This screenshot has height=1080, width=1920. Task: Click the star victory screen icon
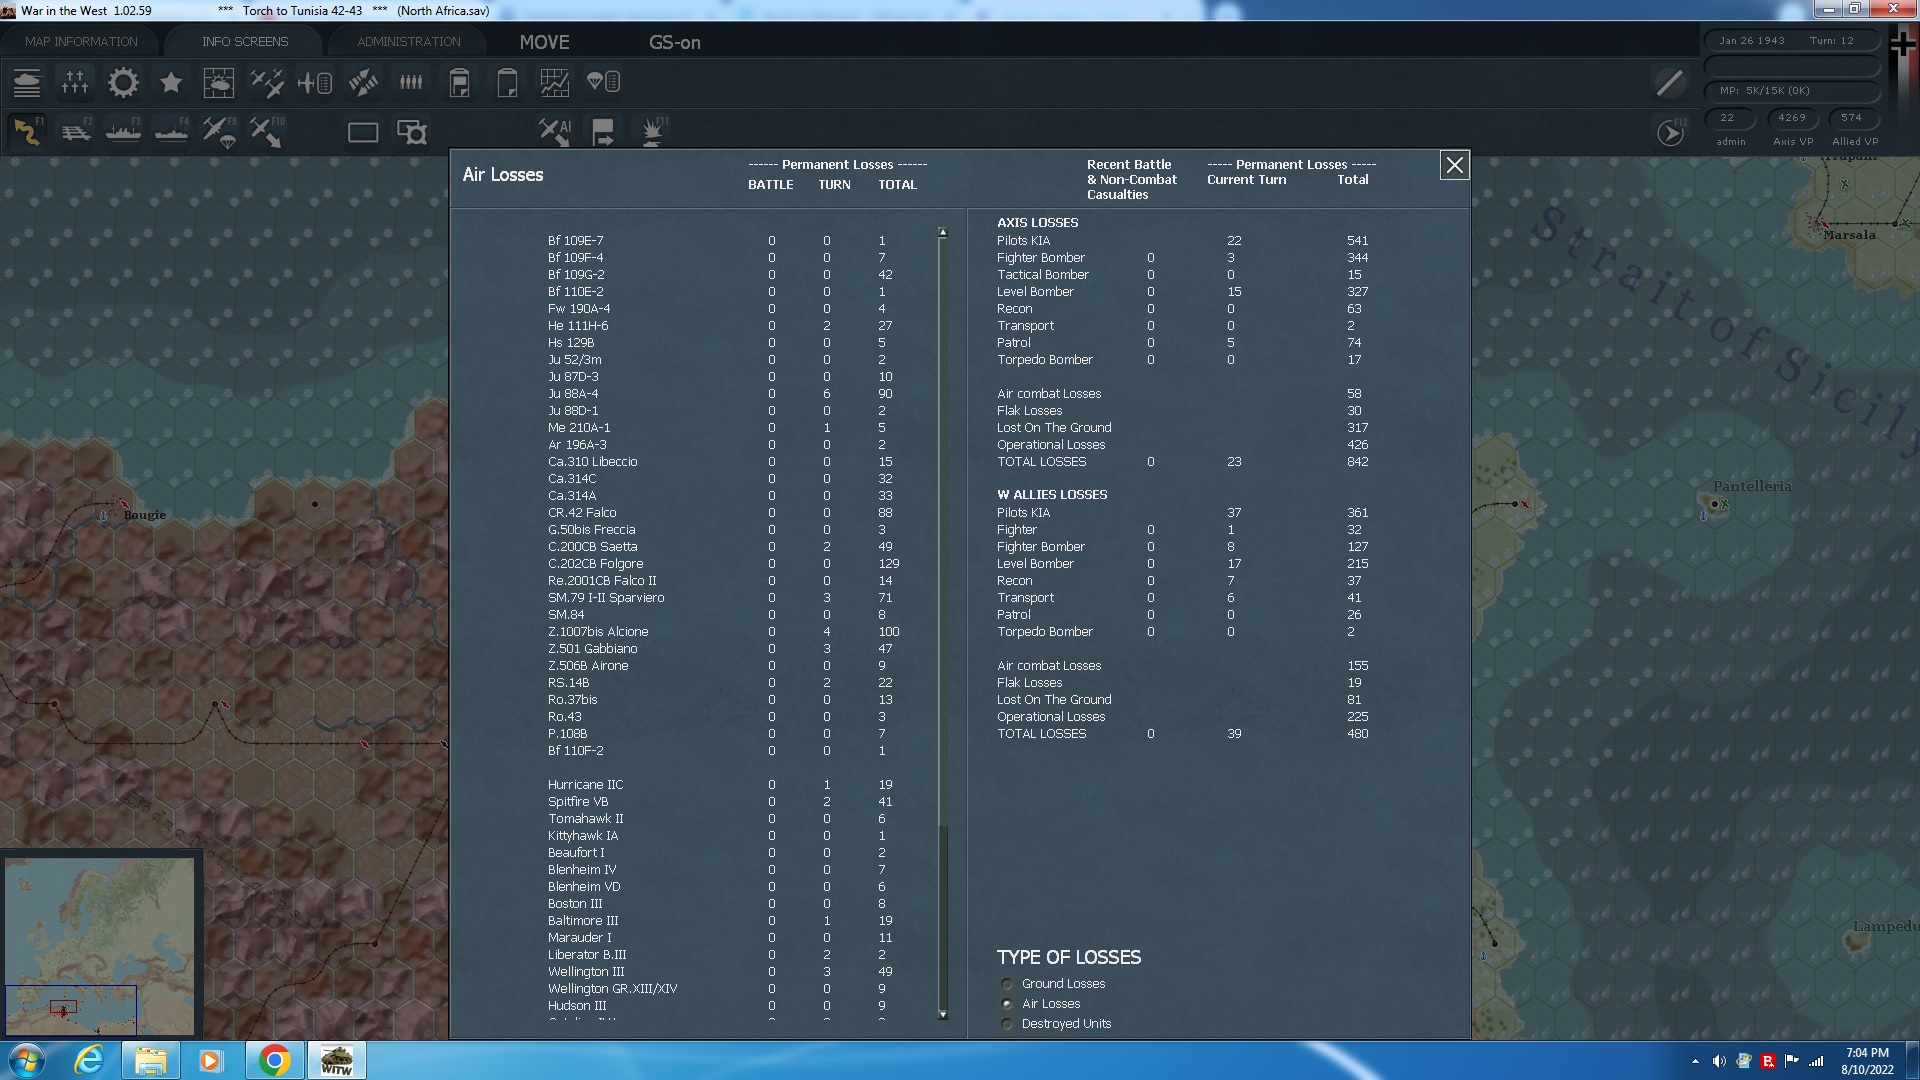[171, 82]
